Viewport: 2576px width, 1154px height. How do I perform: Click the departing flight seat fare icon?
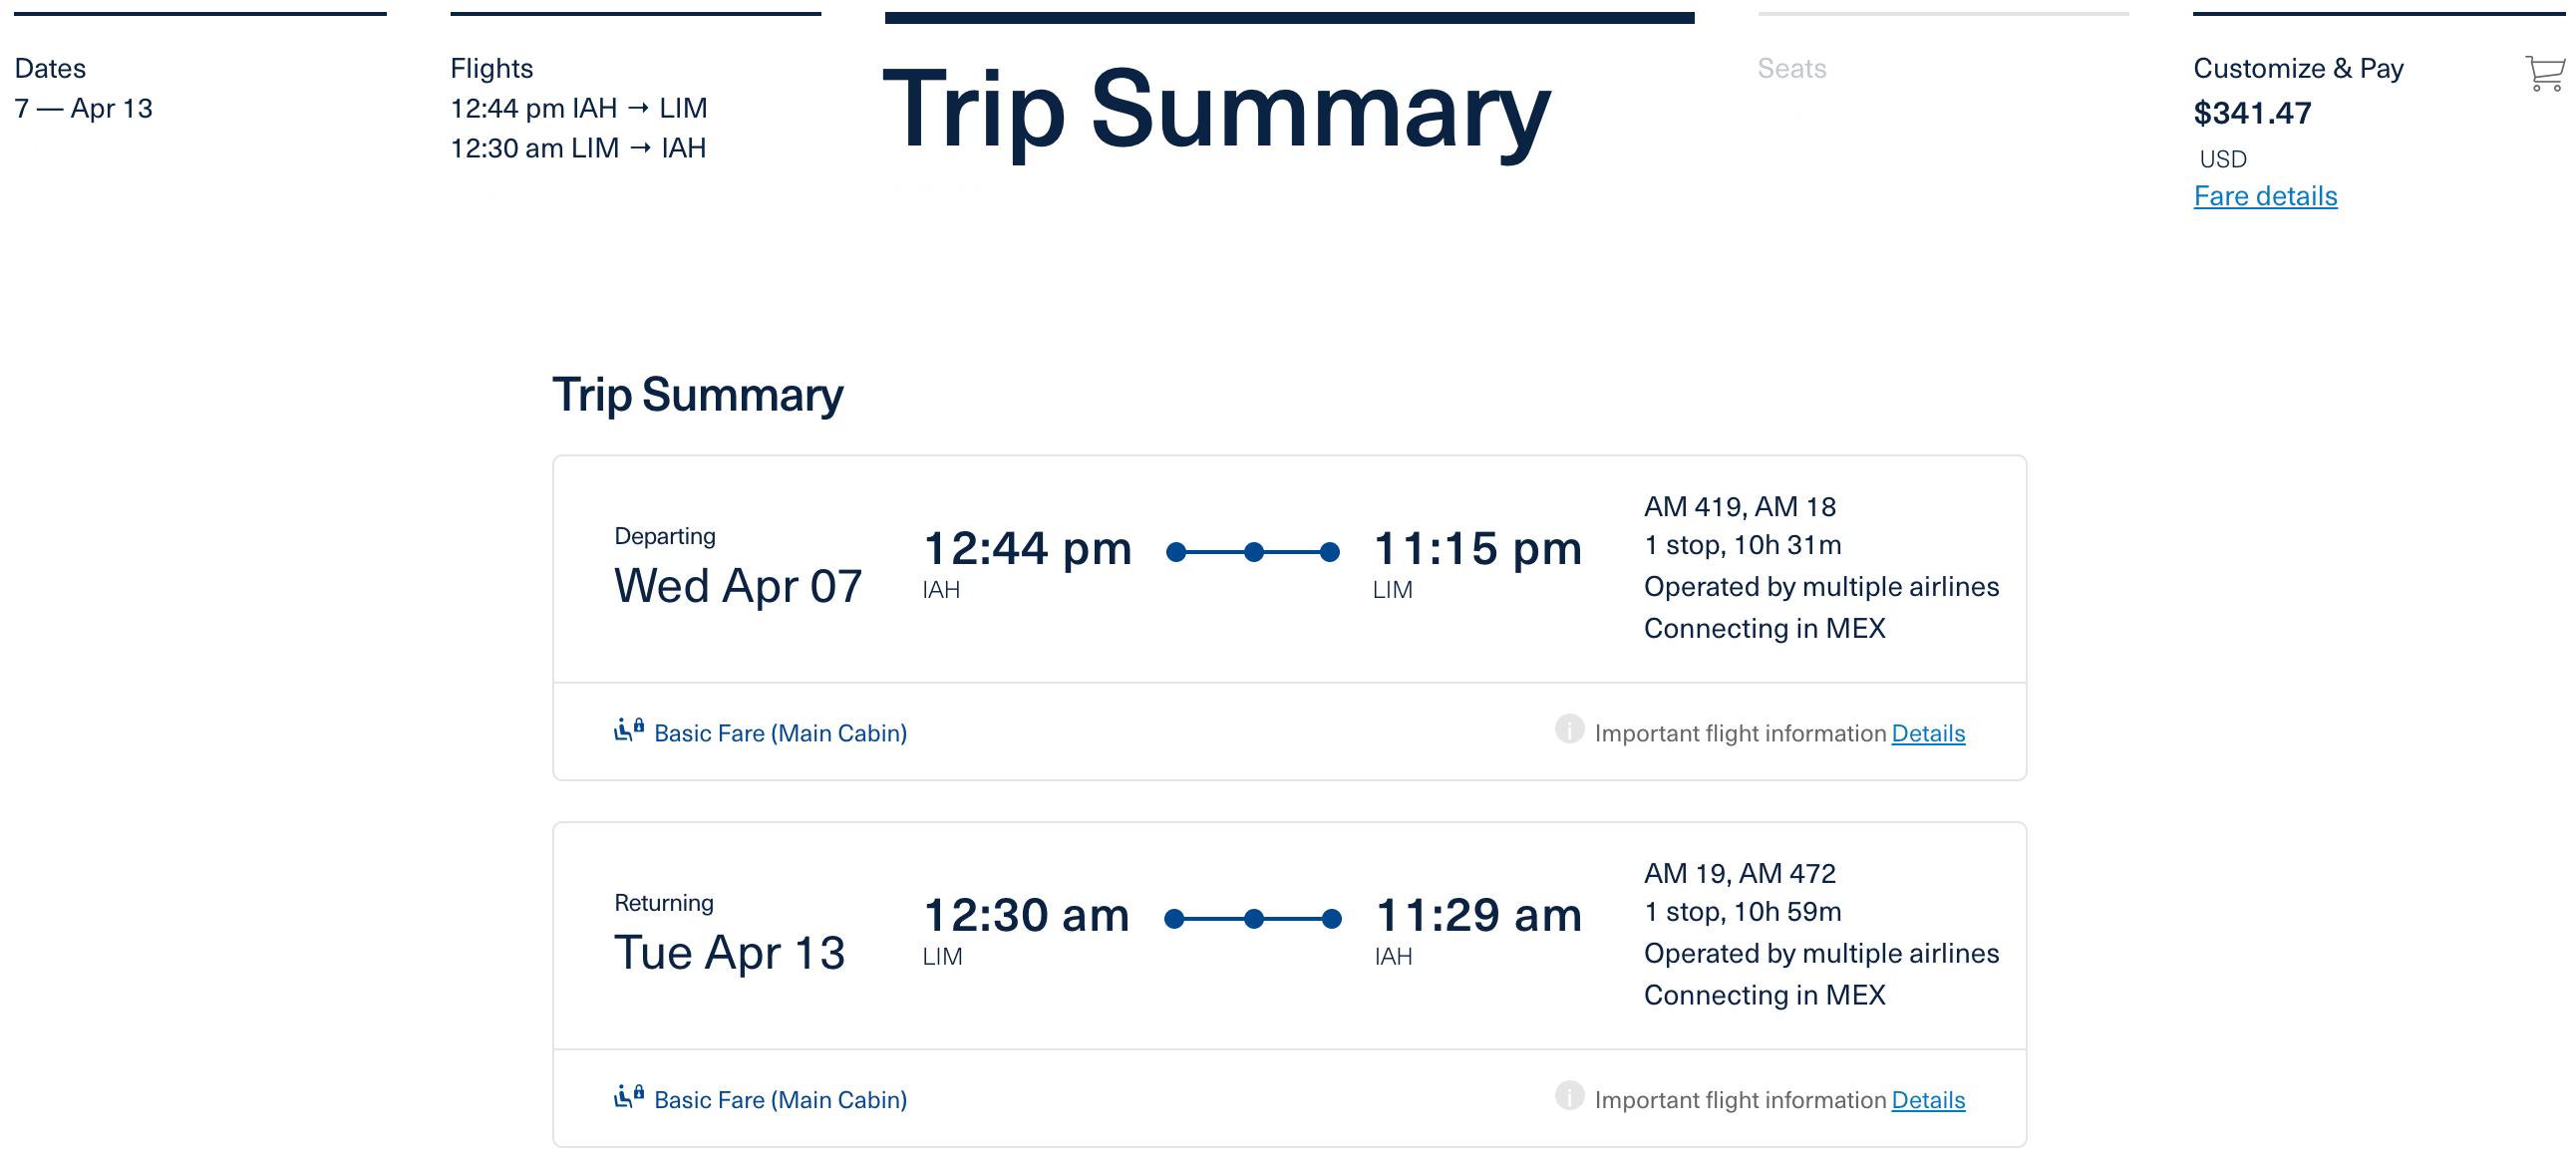628,730
